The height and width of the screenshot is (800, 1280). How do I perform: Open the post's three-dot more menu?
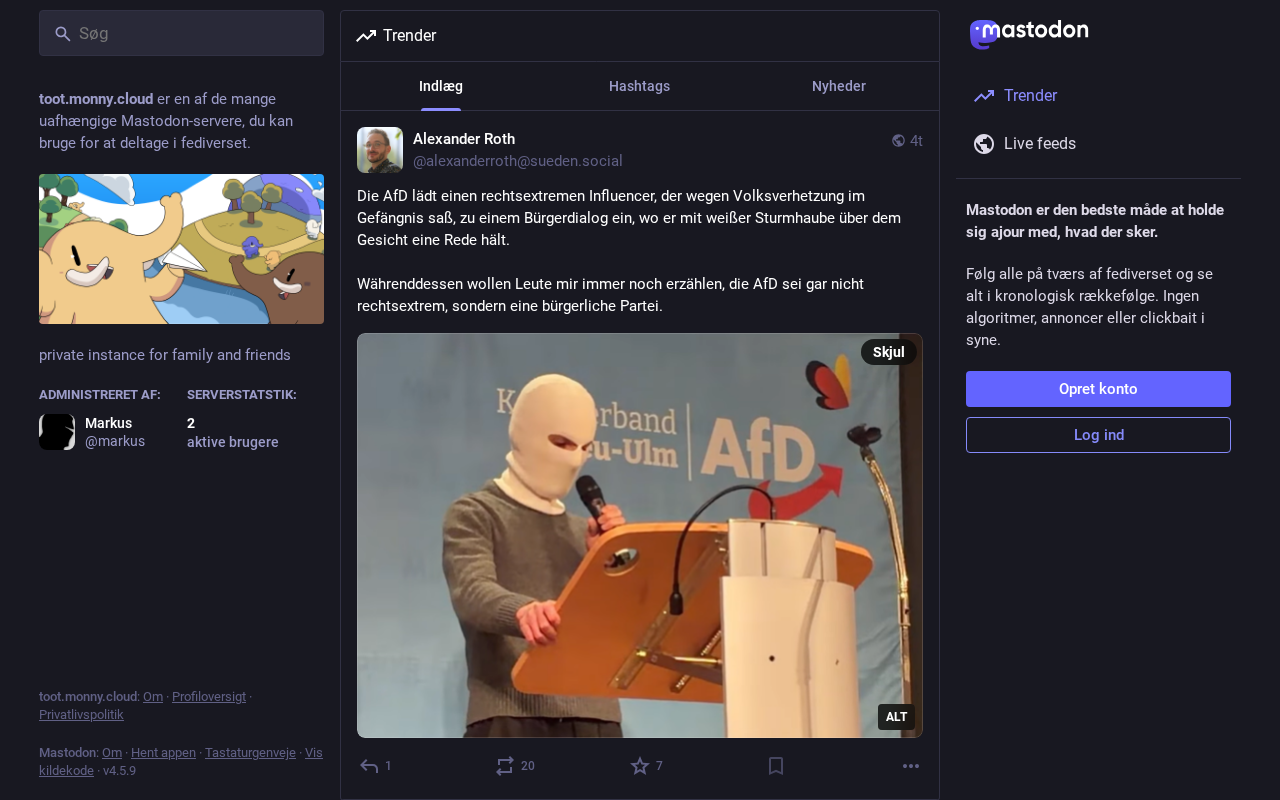click(911, 766)
